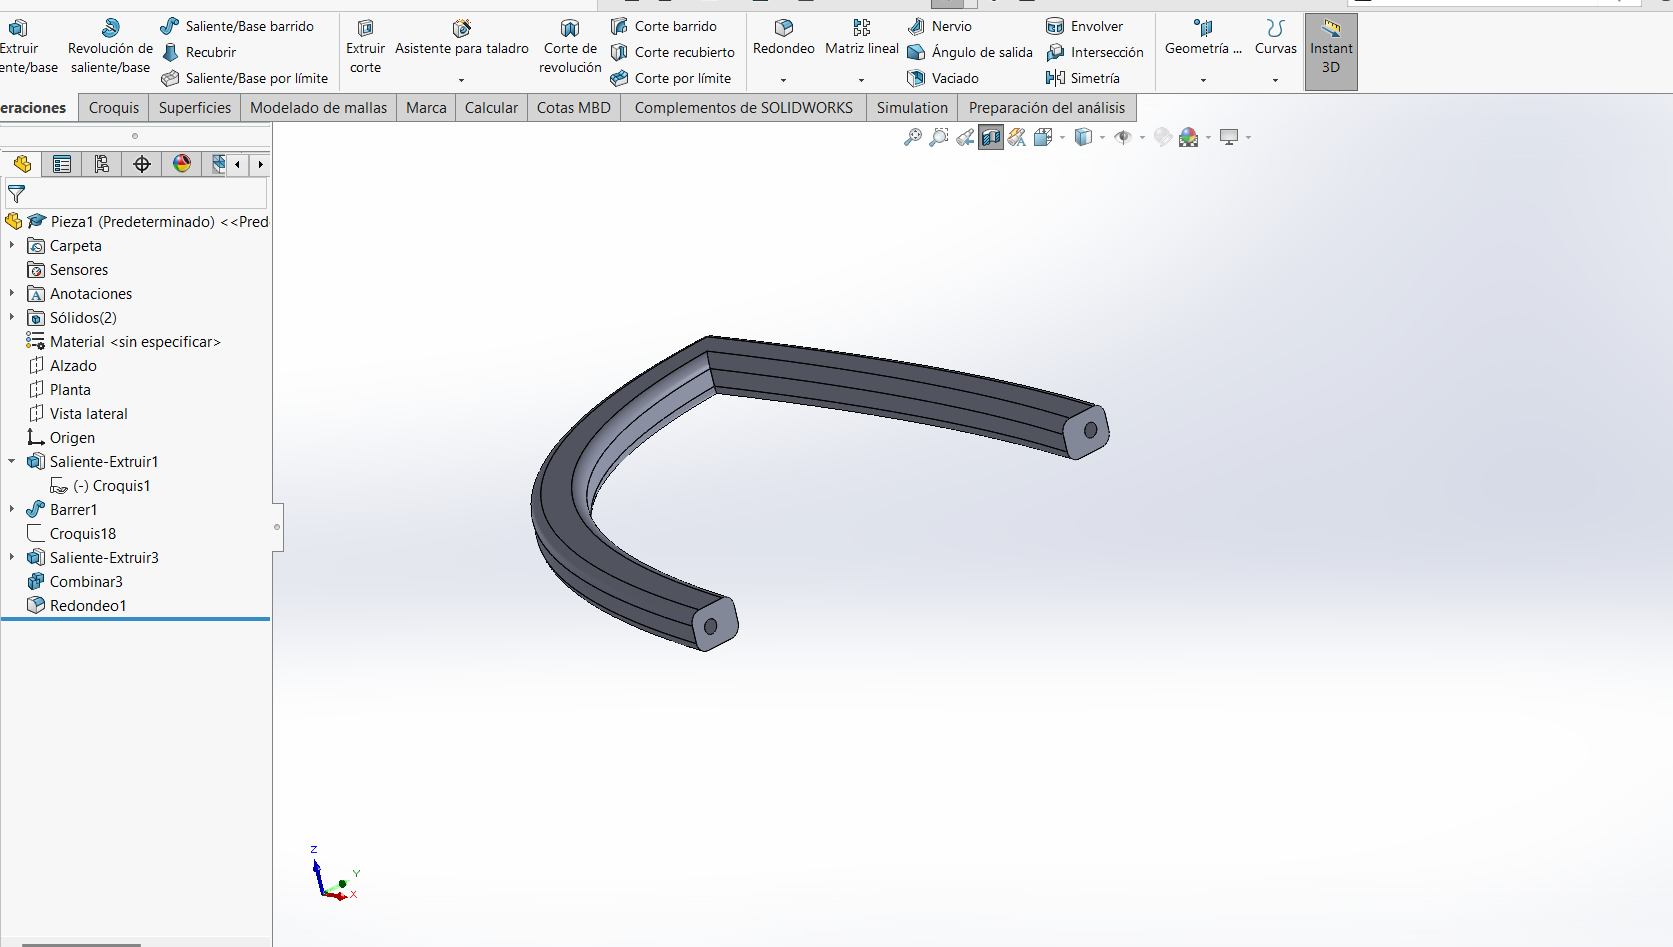Toggle the Section view button
The image size is (1673, 947).
click(x=991, y=137)
